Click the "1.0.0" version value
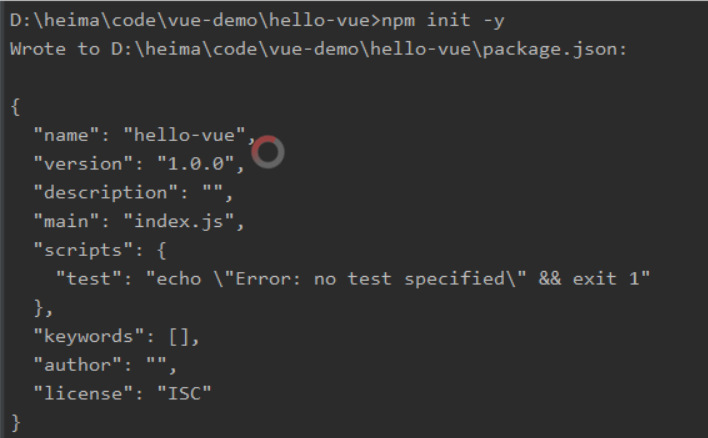 [196, 164]
